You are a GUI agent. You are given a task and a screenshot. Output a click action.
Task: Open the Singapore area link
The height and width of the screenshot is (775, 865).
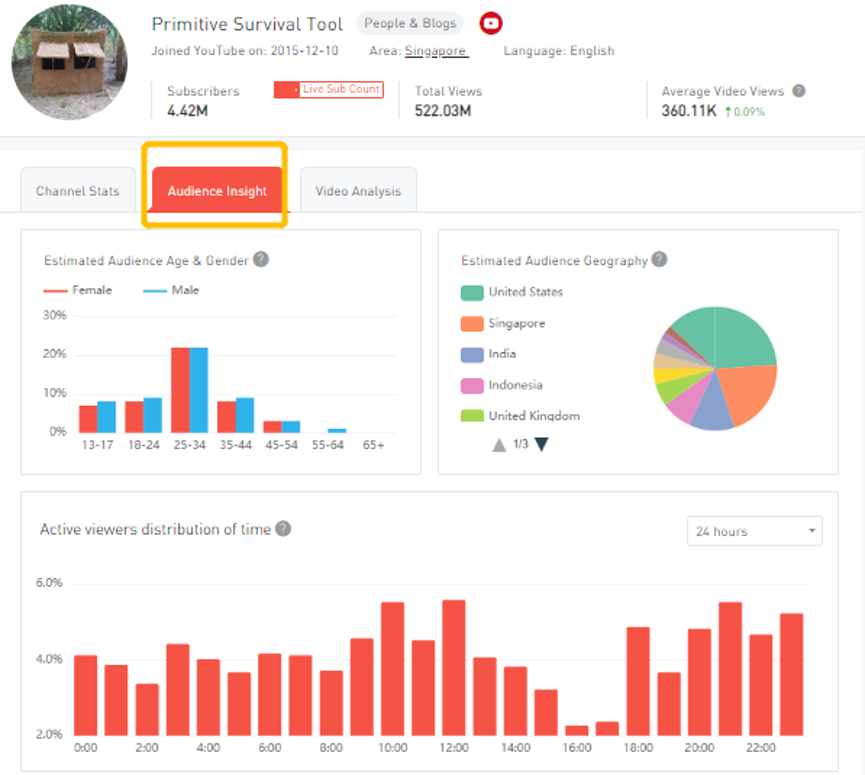point(436,51)
